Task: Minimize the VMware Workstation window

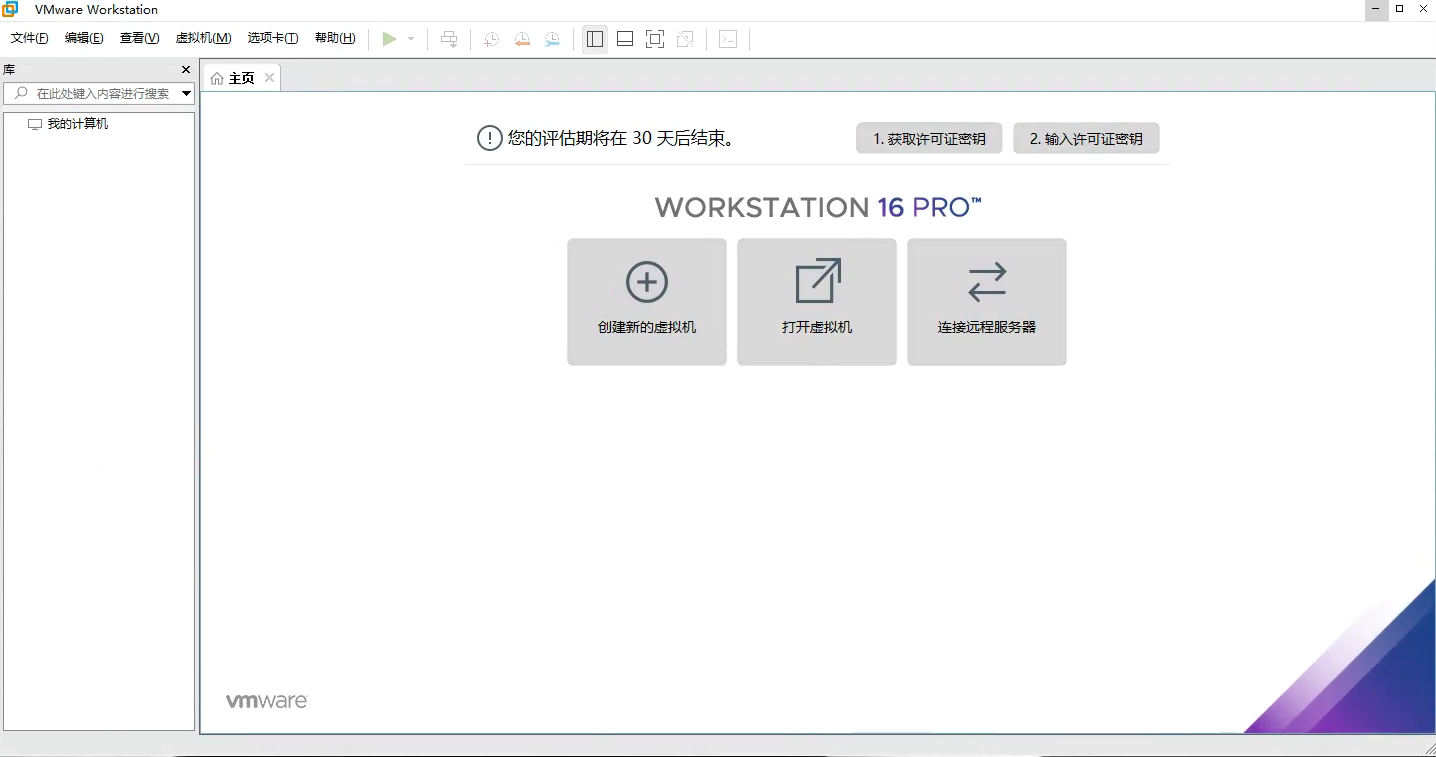Action: 1376,8
